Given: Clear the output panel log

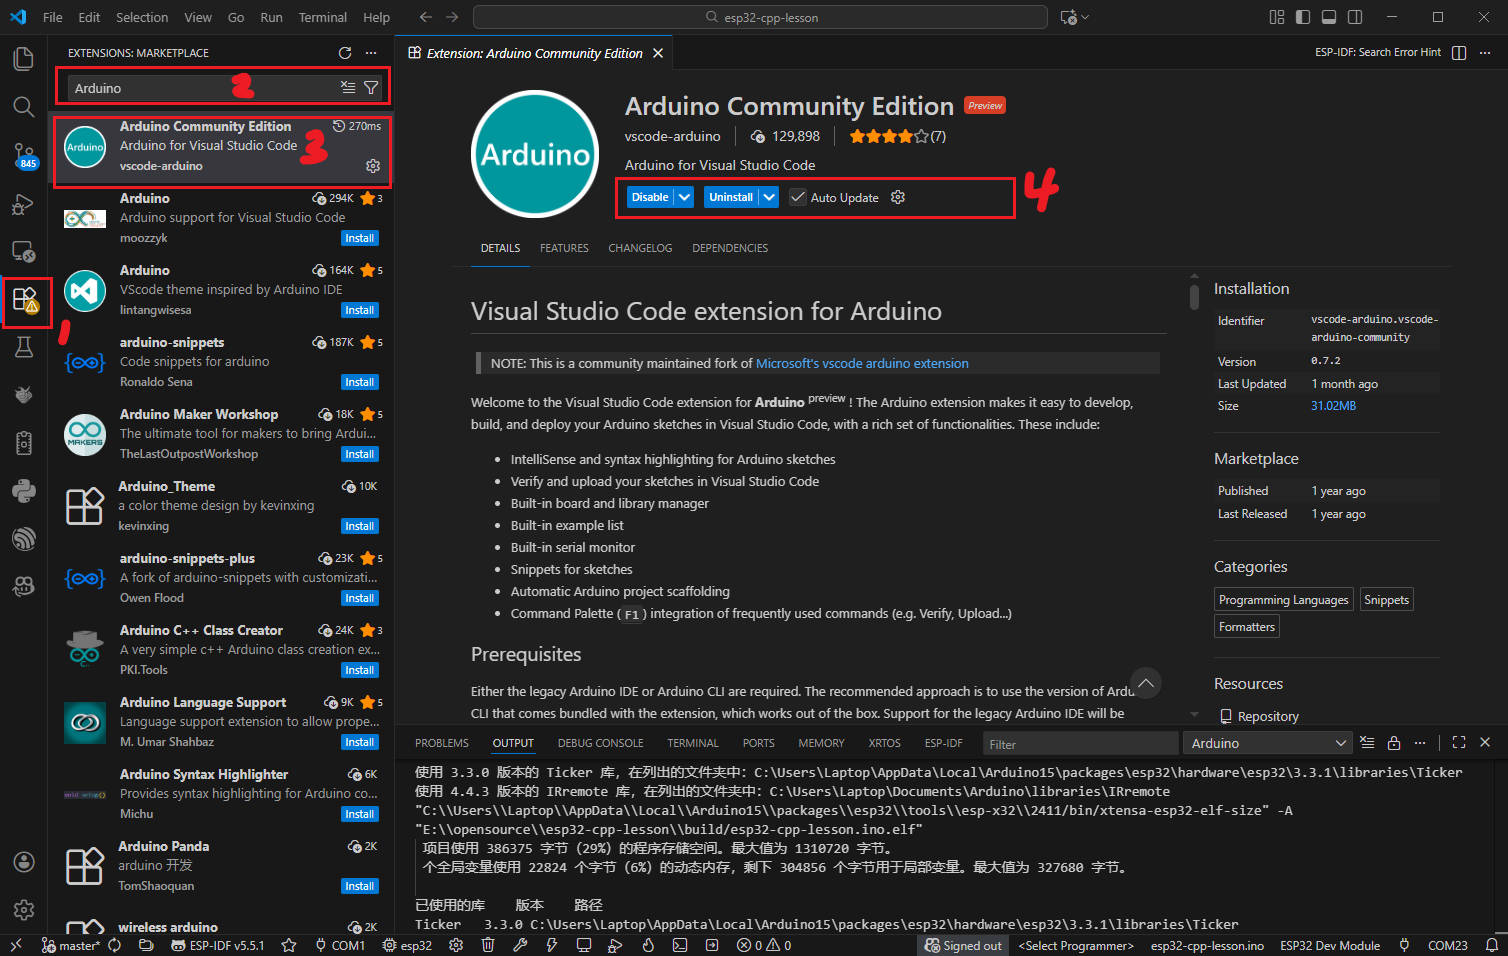Looking at the screenshot, I should pos(1367,743).
